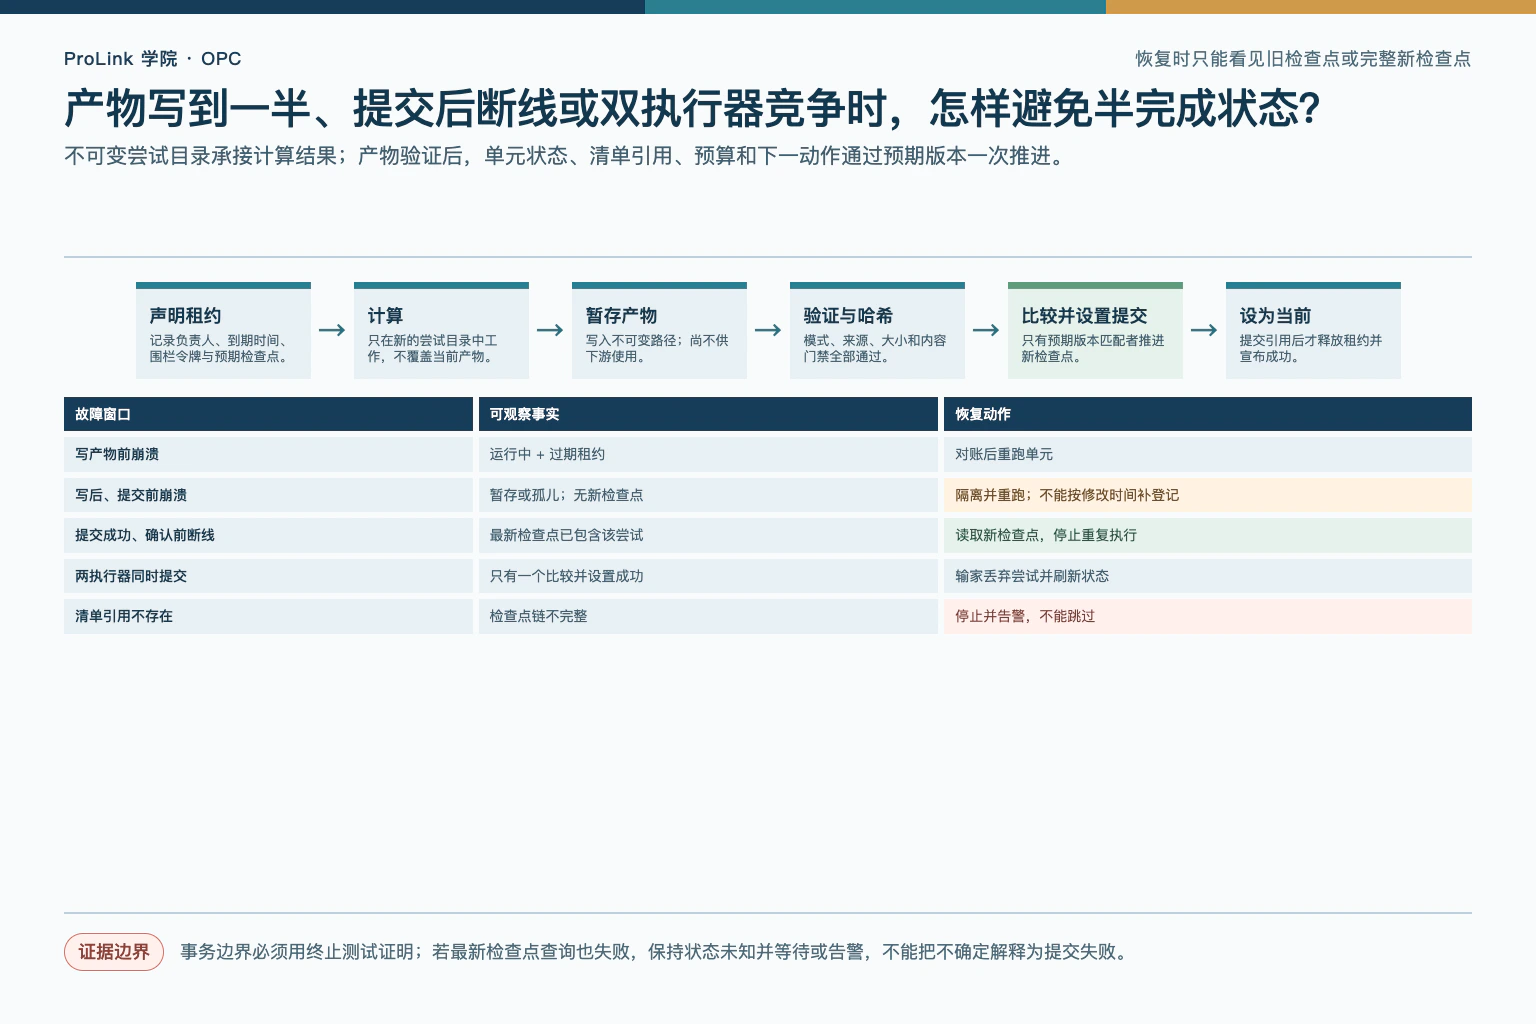The height and width of the screenshot is (1024, 1536).
Task: Click the 证据边界 pill badge
Action: pyautogui.click(x=114, y=952)
